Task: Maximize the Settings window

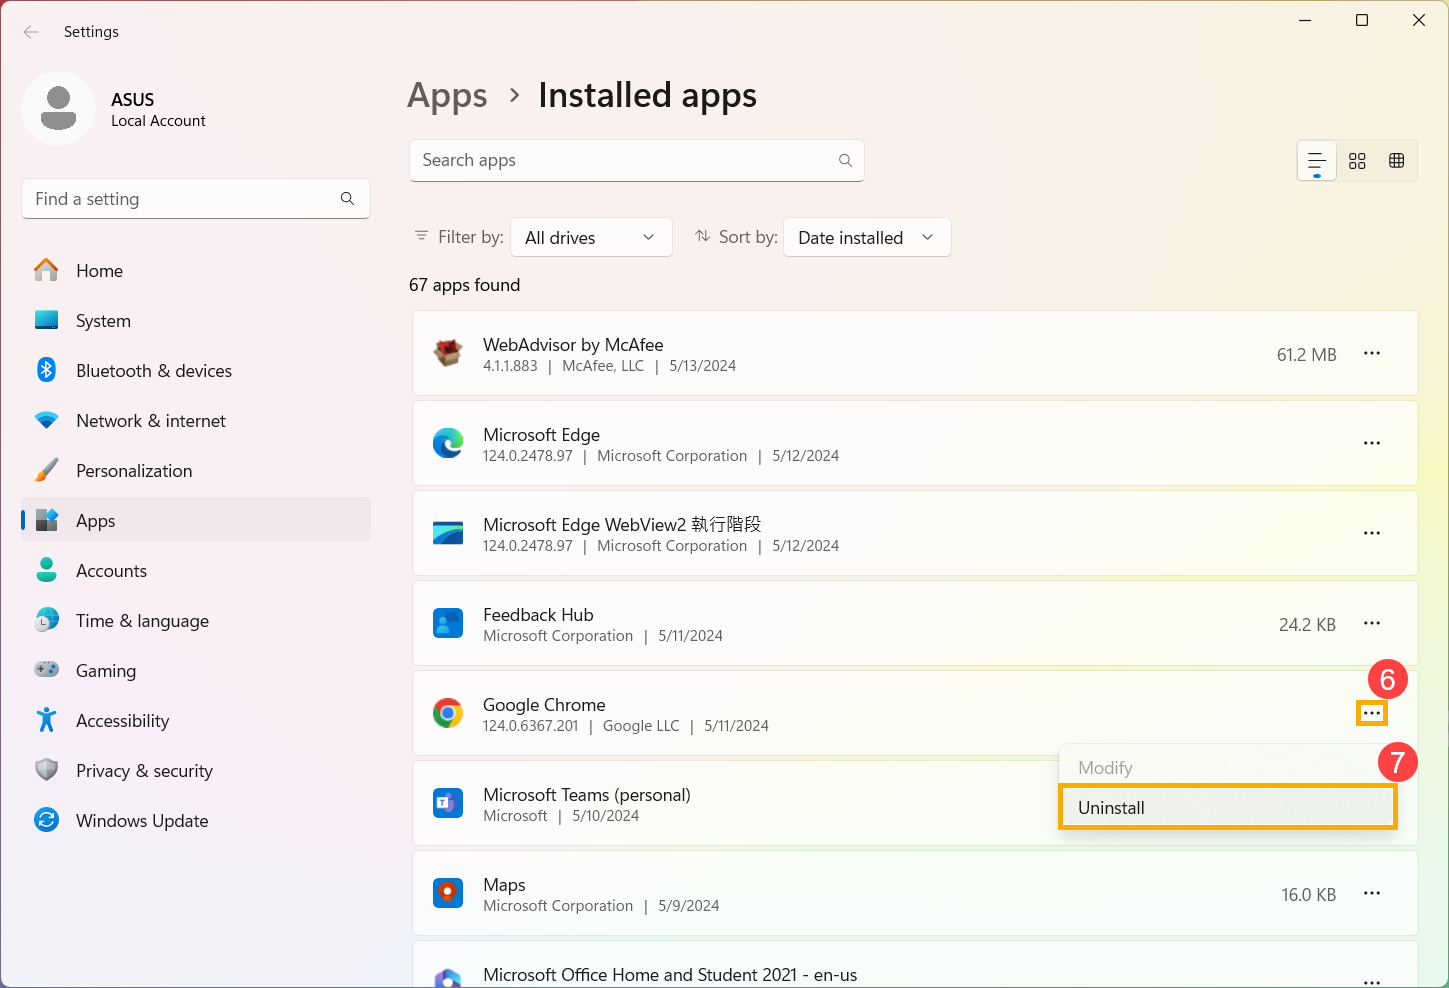Action: coord(1361,20)
